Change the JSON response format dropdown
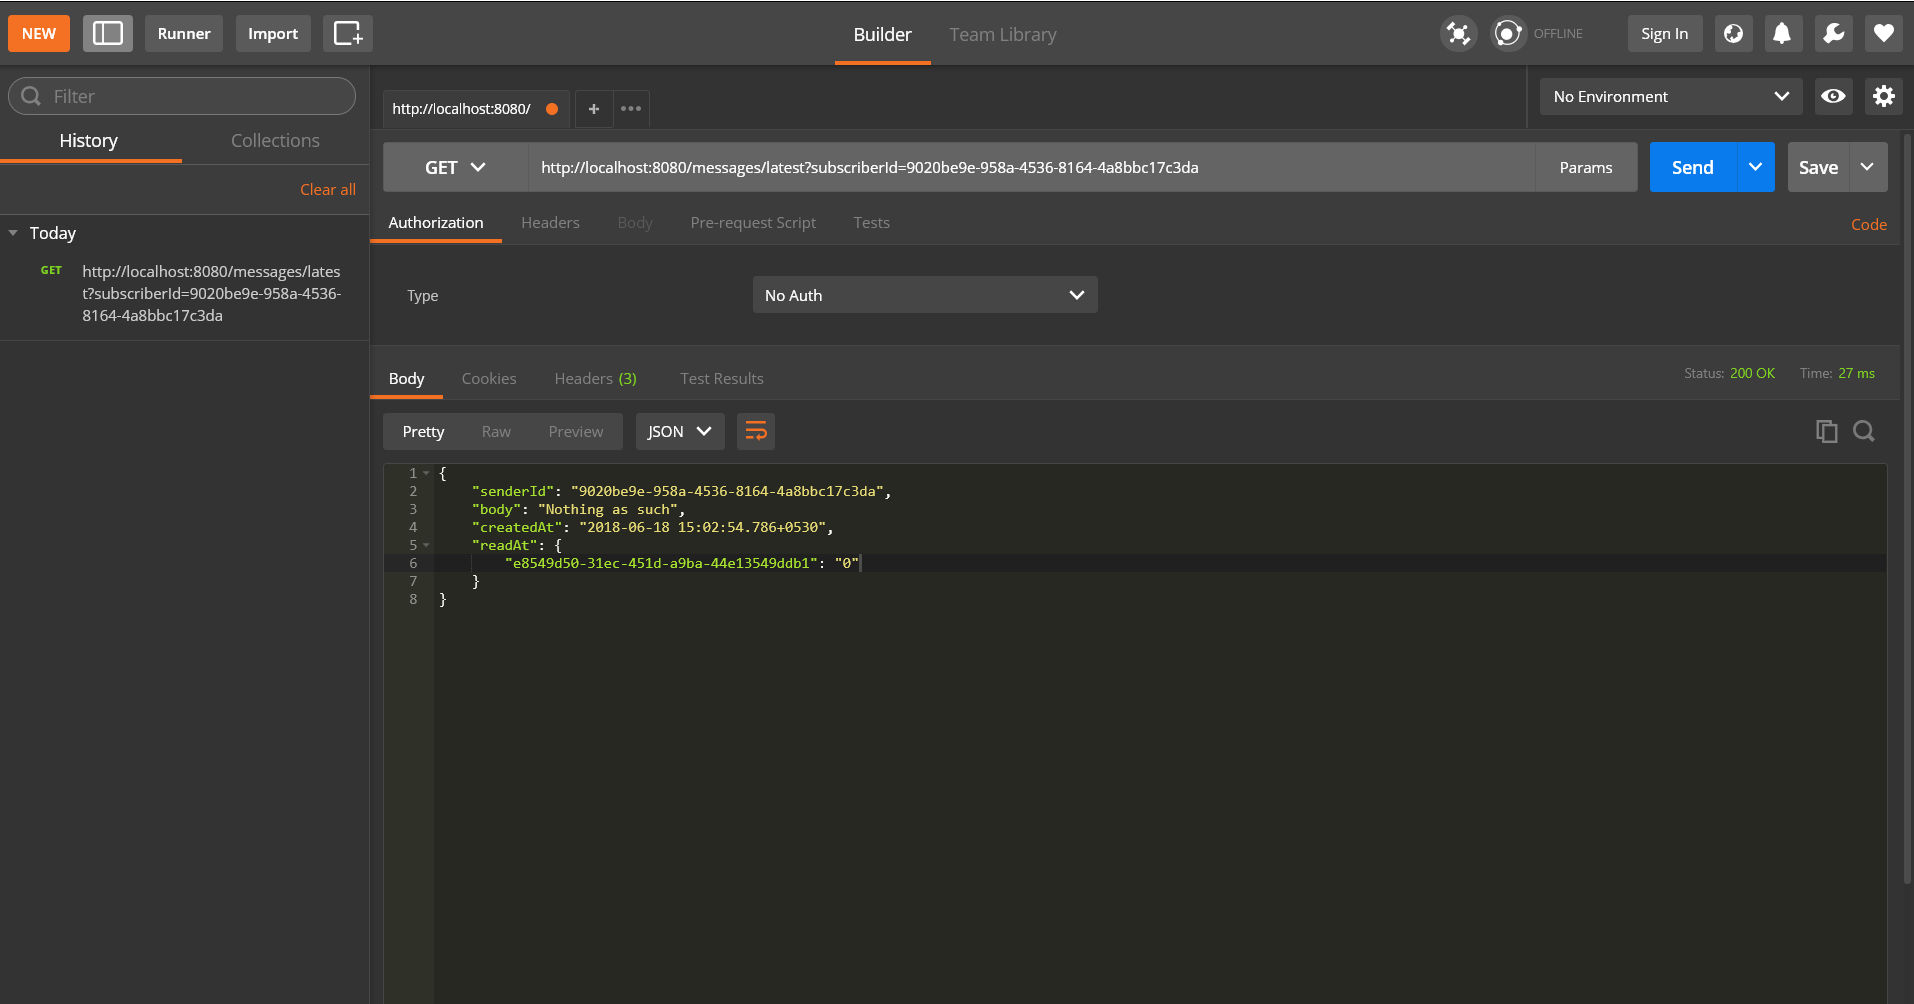The height and width of the screenshot is (1004, 1914). [x=680, y=431]
